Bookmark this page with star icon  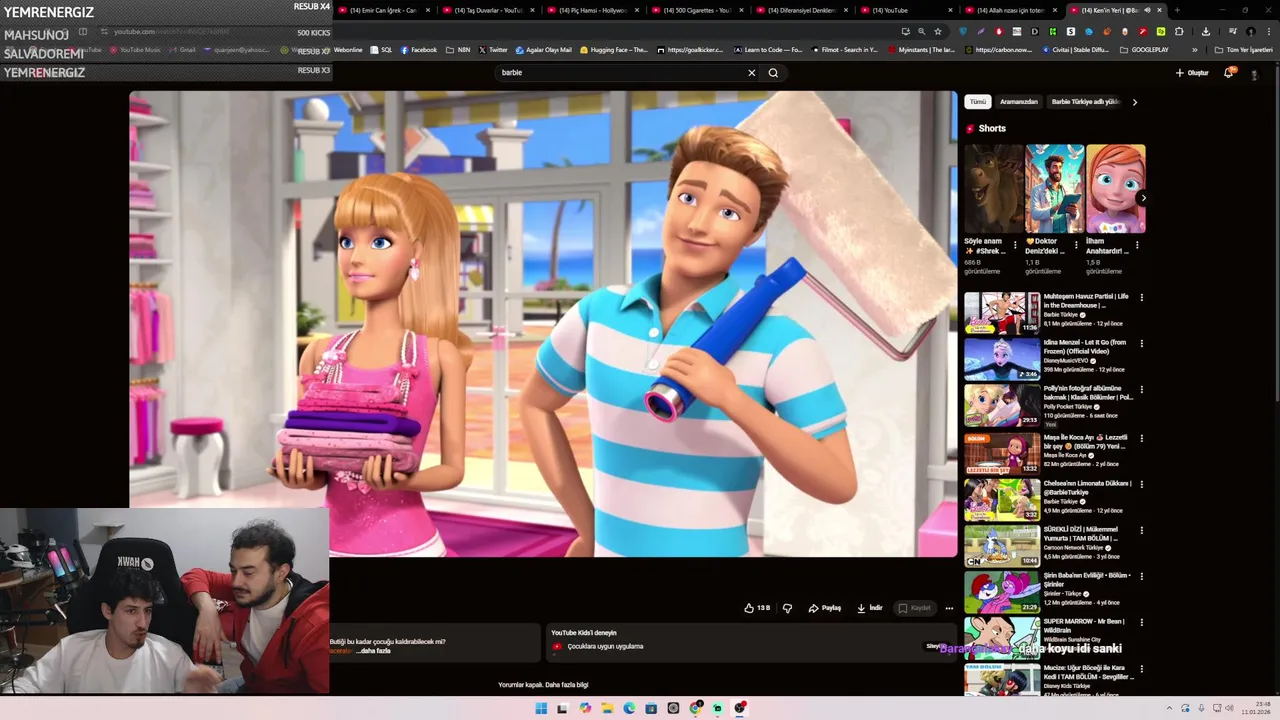(938, 31)
